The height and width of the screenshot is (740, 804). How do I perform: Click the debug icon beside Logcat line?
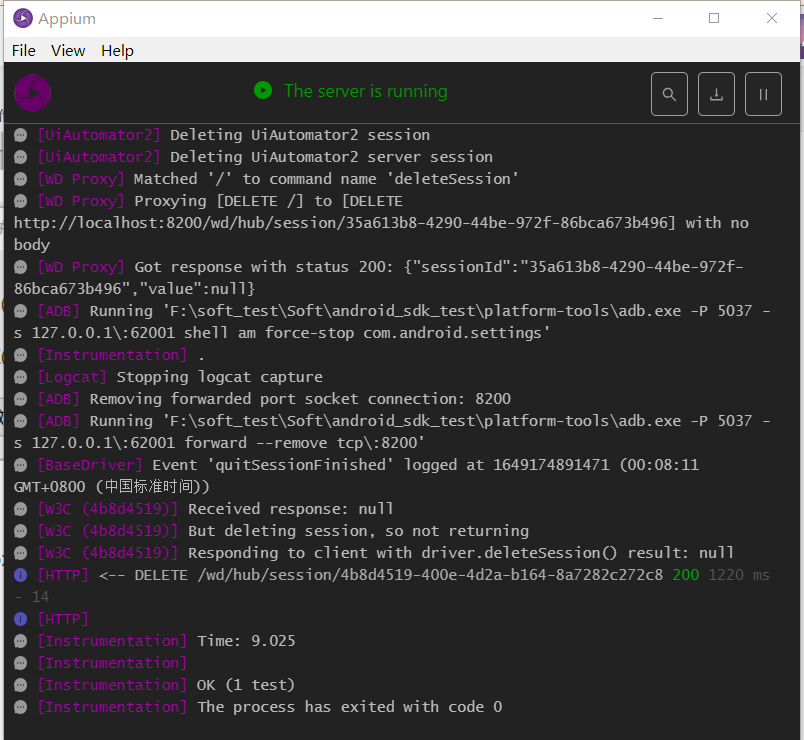(x=21, y=377)
